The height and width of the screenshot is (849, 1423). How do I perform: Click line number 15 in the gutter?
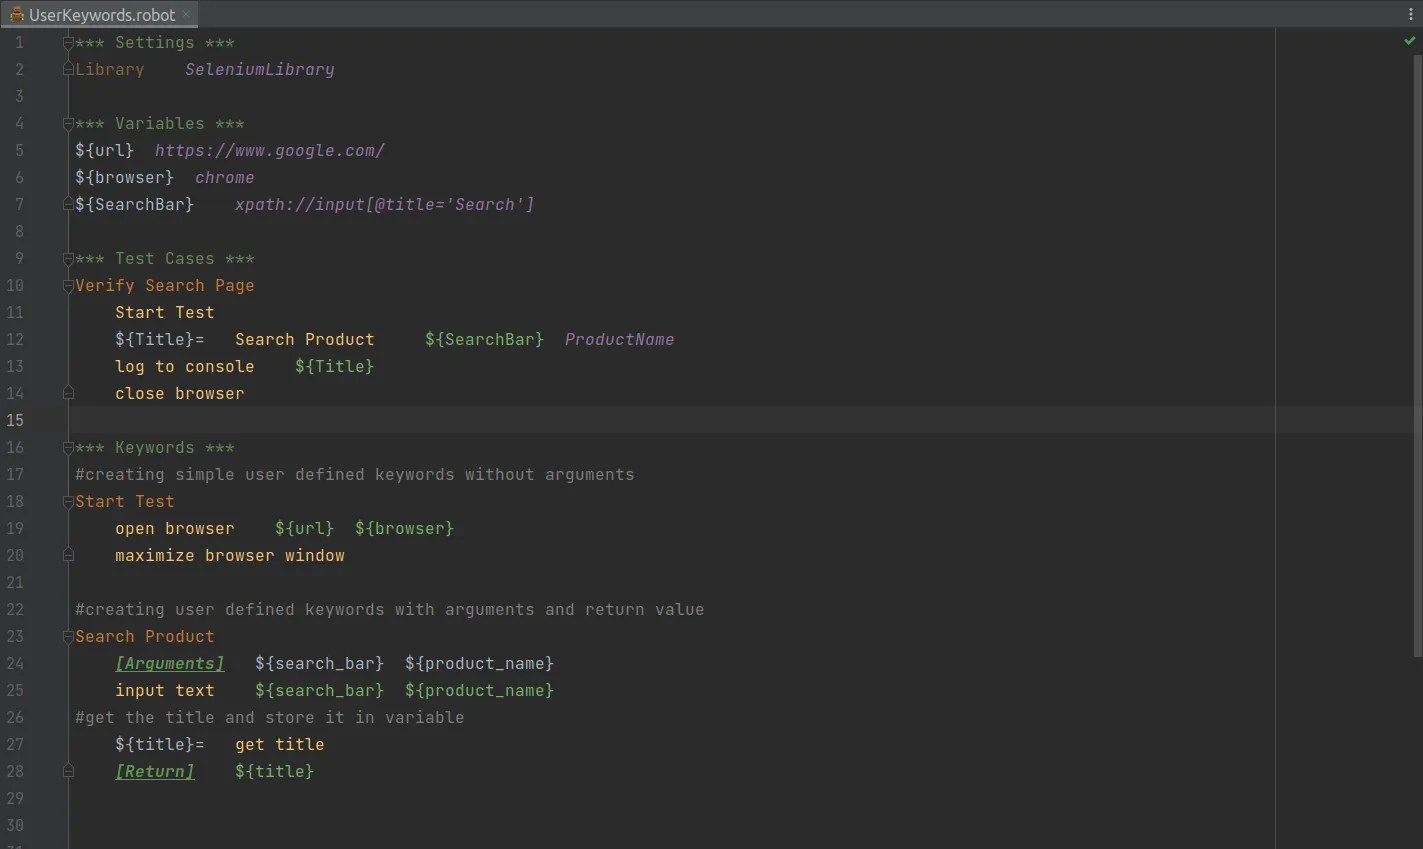[x=15, y=420]
